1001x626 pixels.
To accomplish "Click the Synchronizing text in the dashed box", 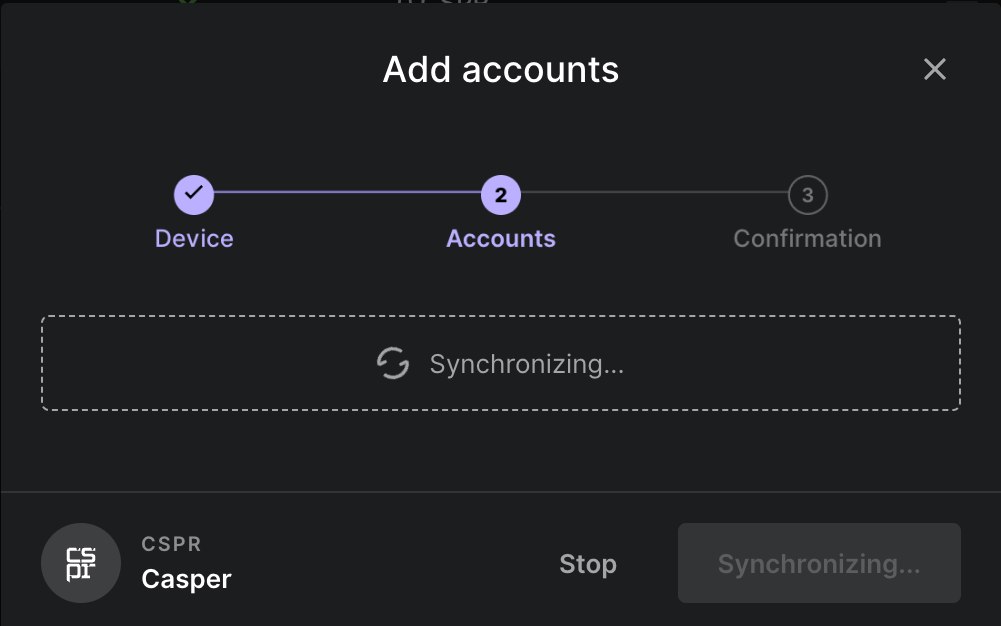I will point(527,364).
